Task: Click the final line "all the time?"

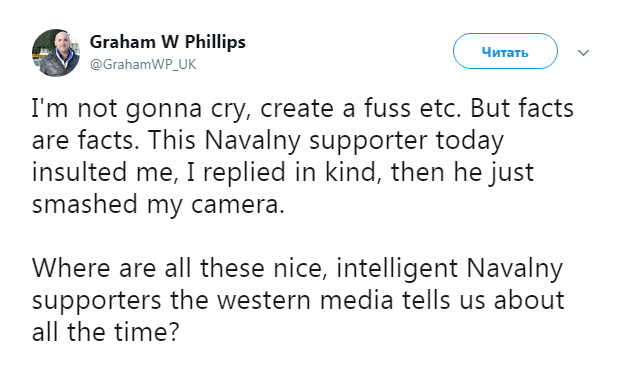Action: [x=106, y=332]
